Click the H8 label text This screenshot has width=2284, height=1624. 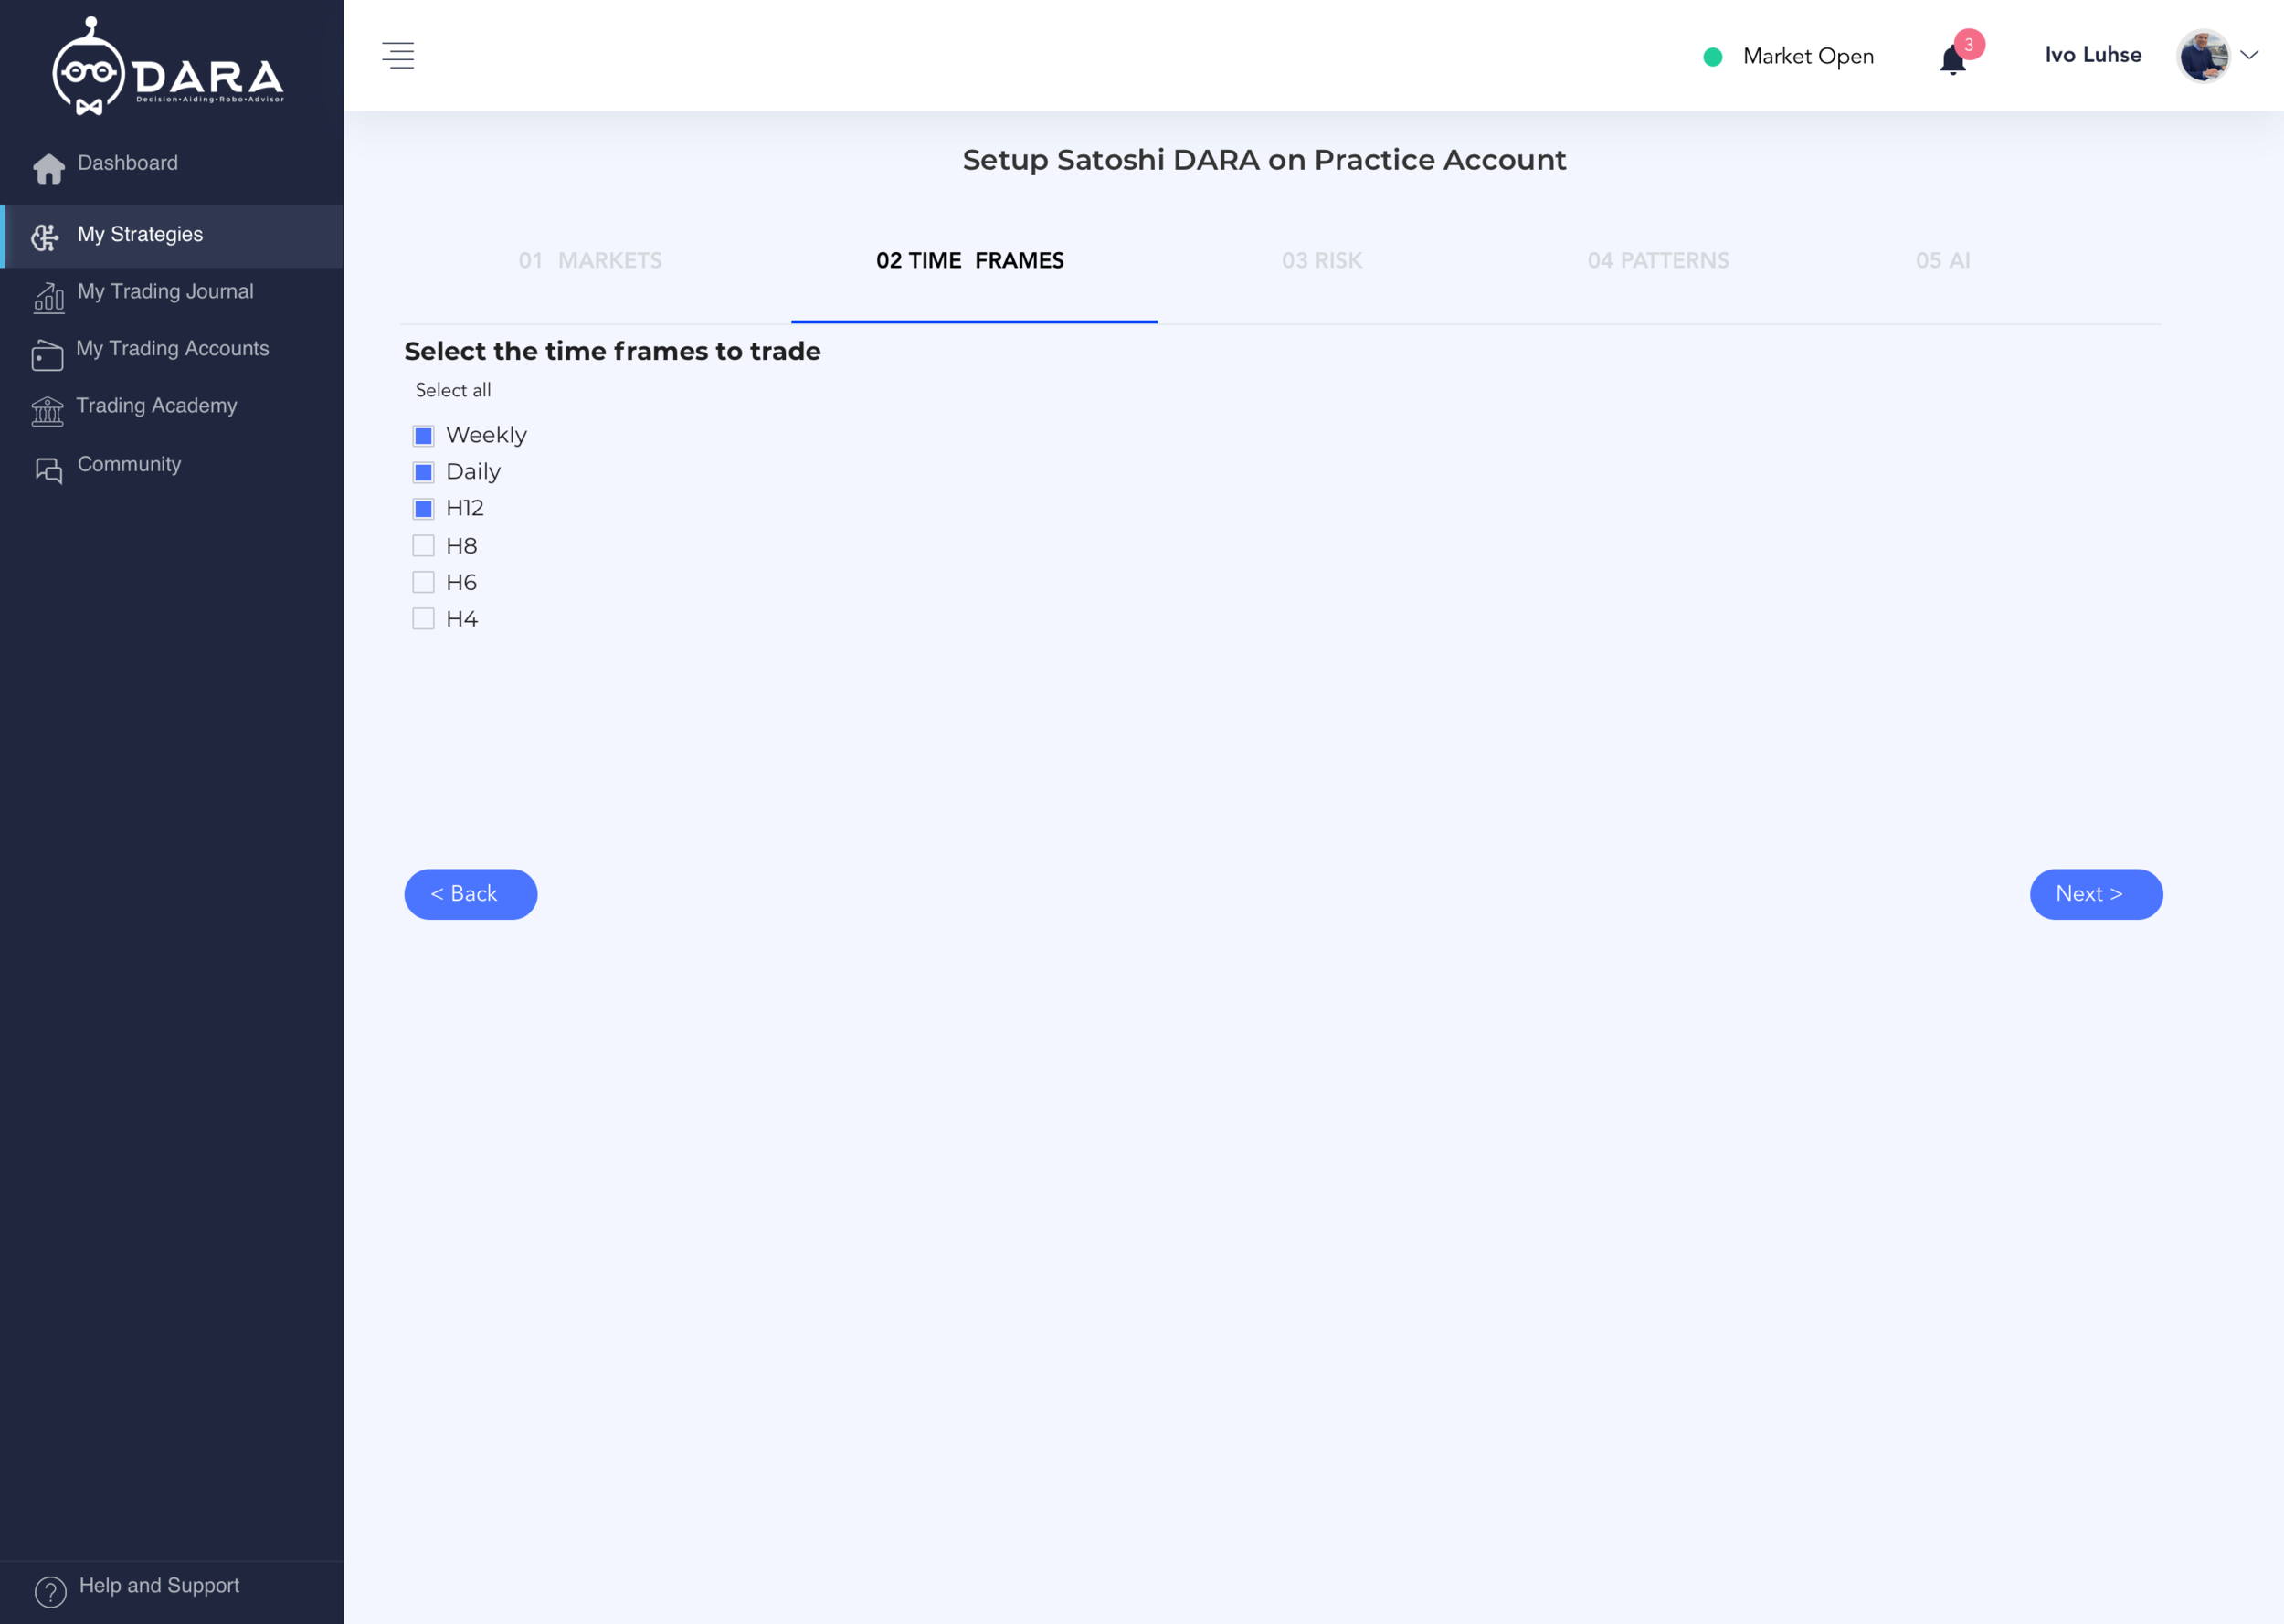pos(461,546)
